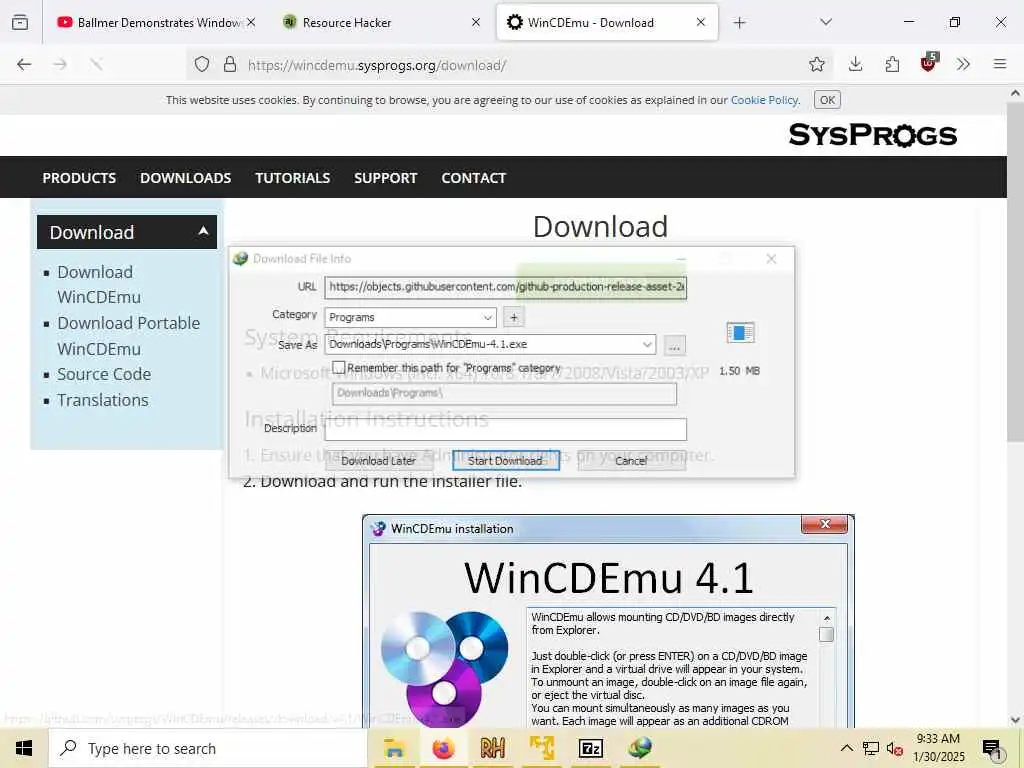Bookmark this page with the star
This screenshot has height=768, width=1024.
click(816, 64)
